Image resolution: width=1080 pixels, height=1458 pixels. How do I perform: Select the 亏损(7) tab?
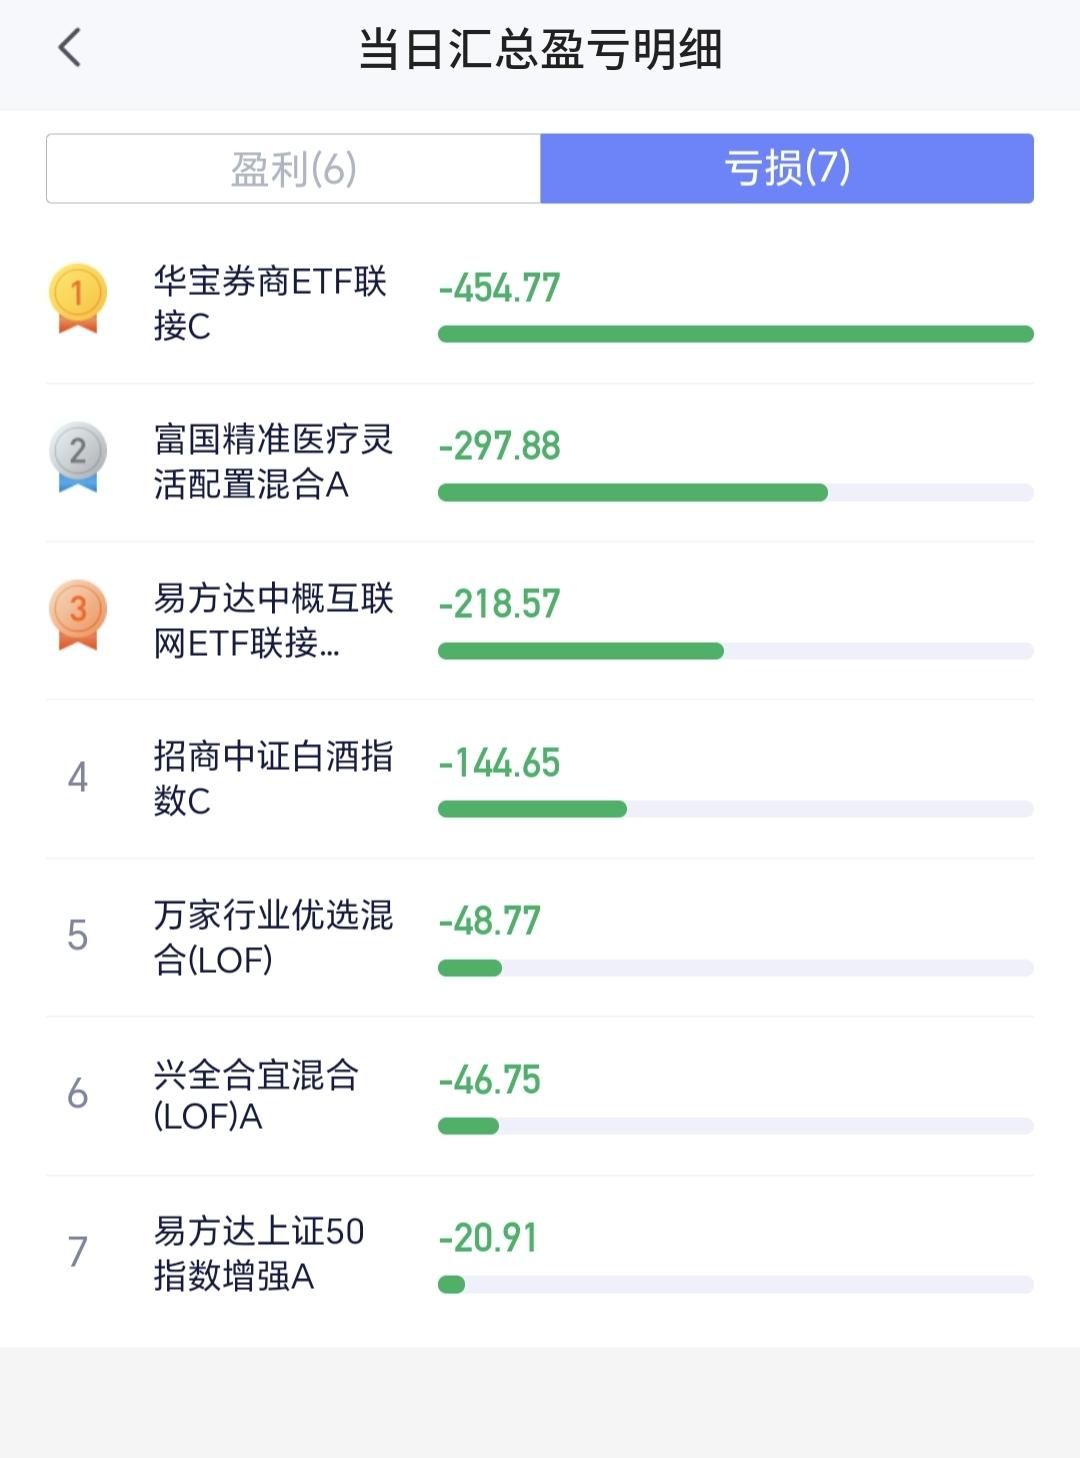tap(787, 168)
